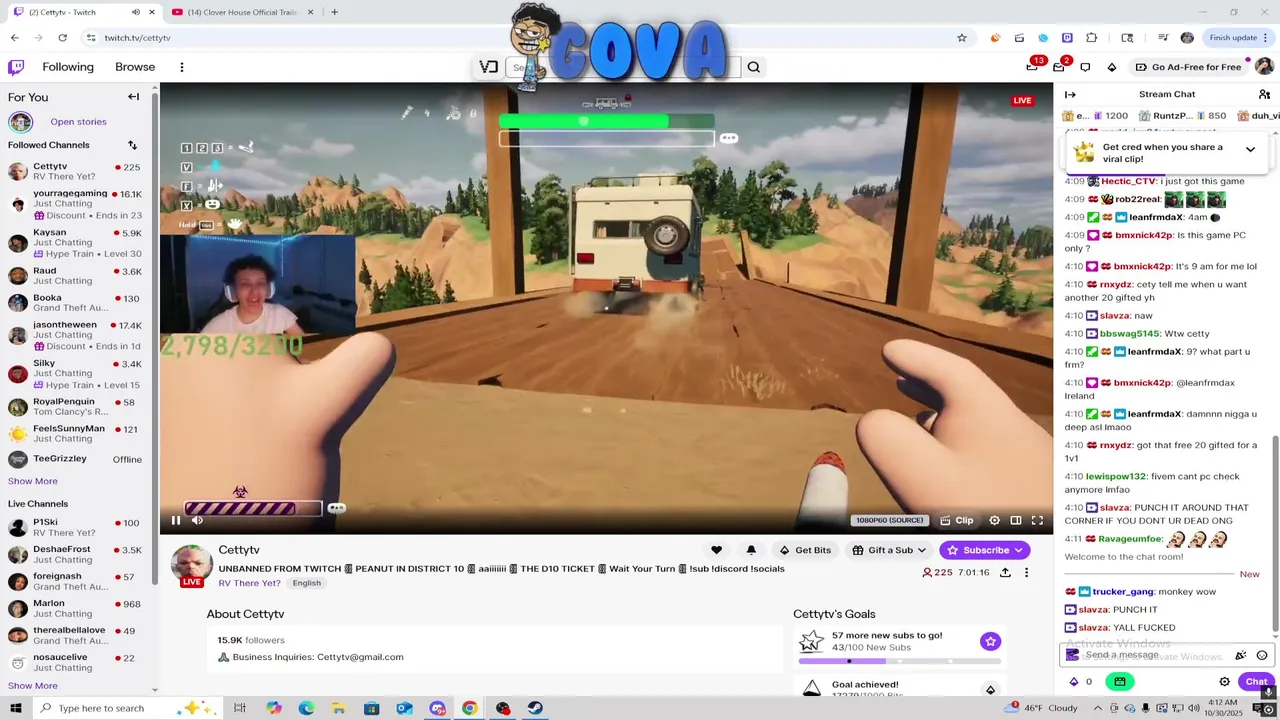
Task: Click the party popper icon in chat input
Action: [x=1241, y=655]
